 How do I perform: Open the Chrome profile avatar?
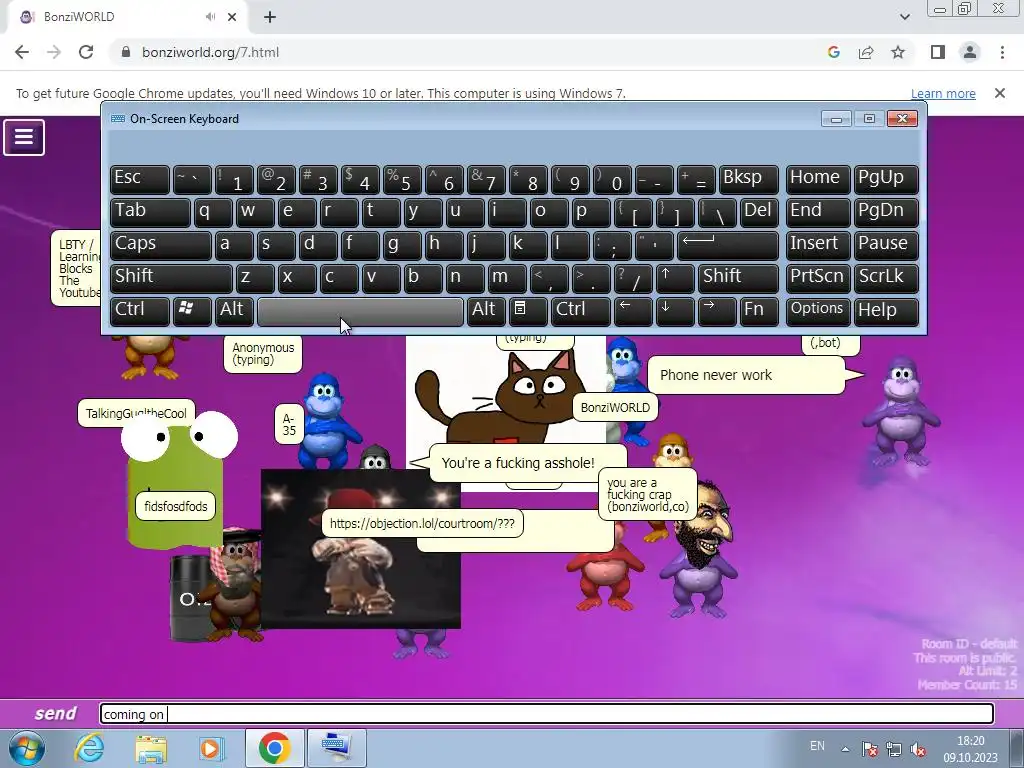[970, 52]
